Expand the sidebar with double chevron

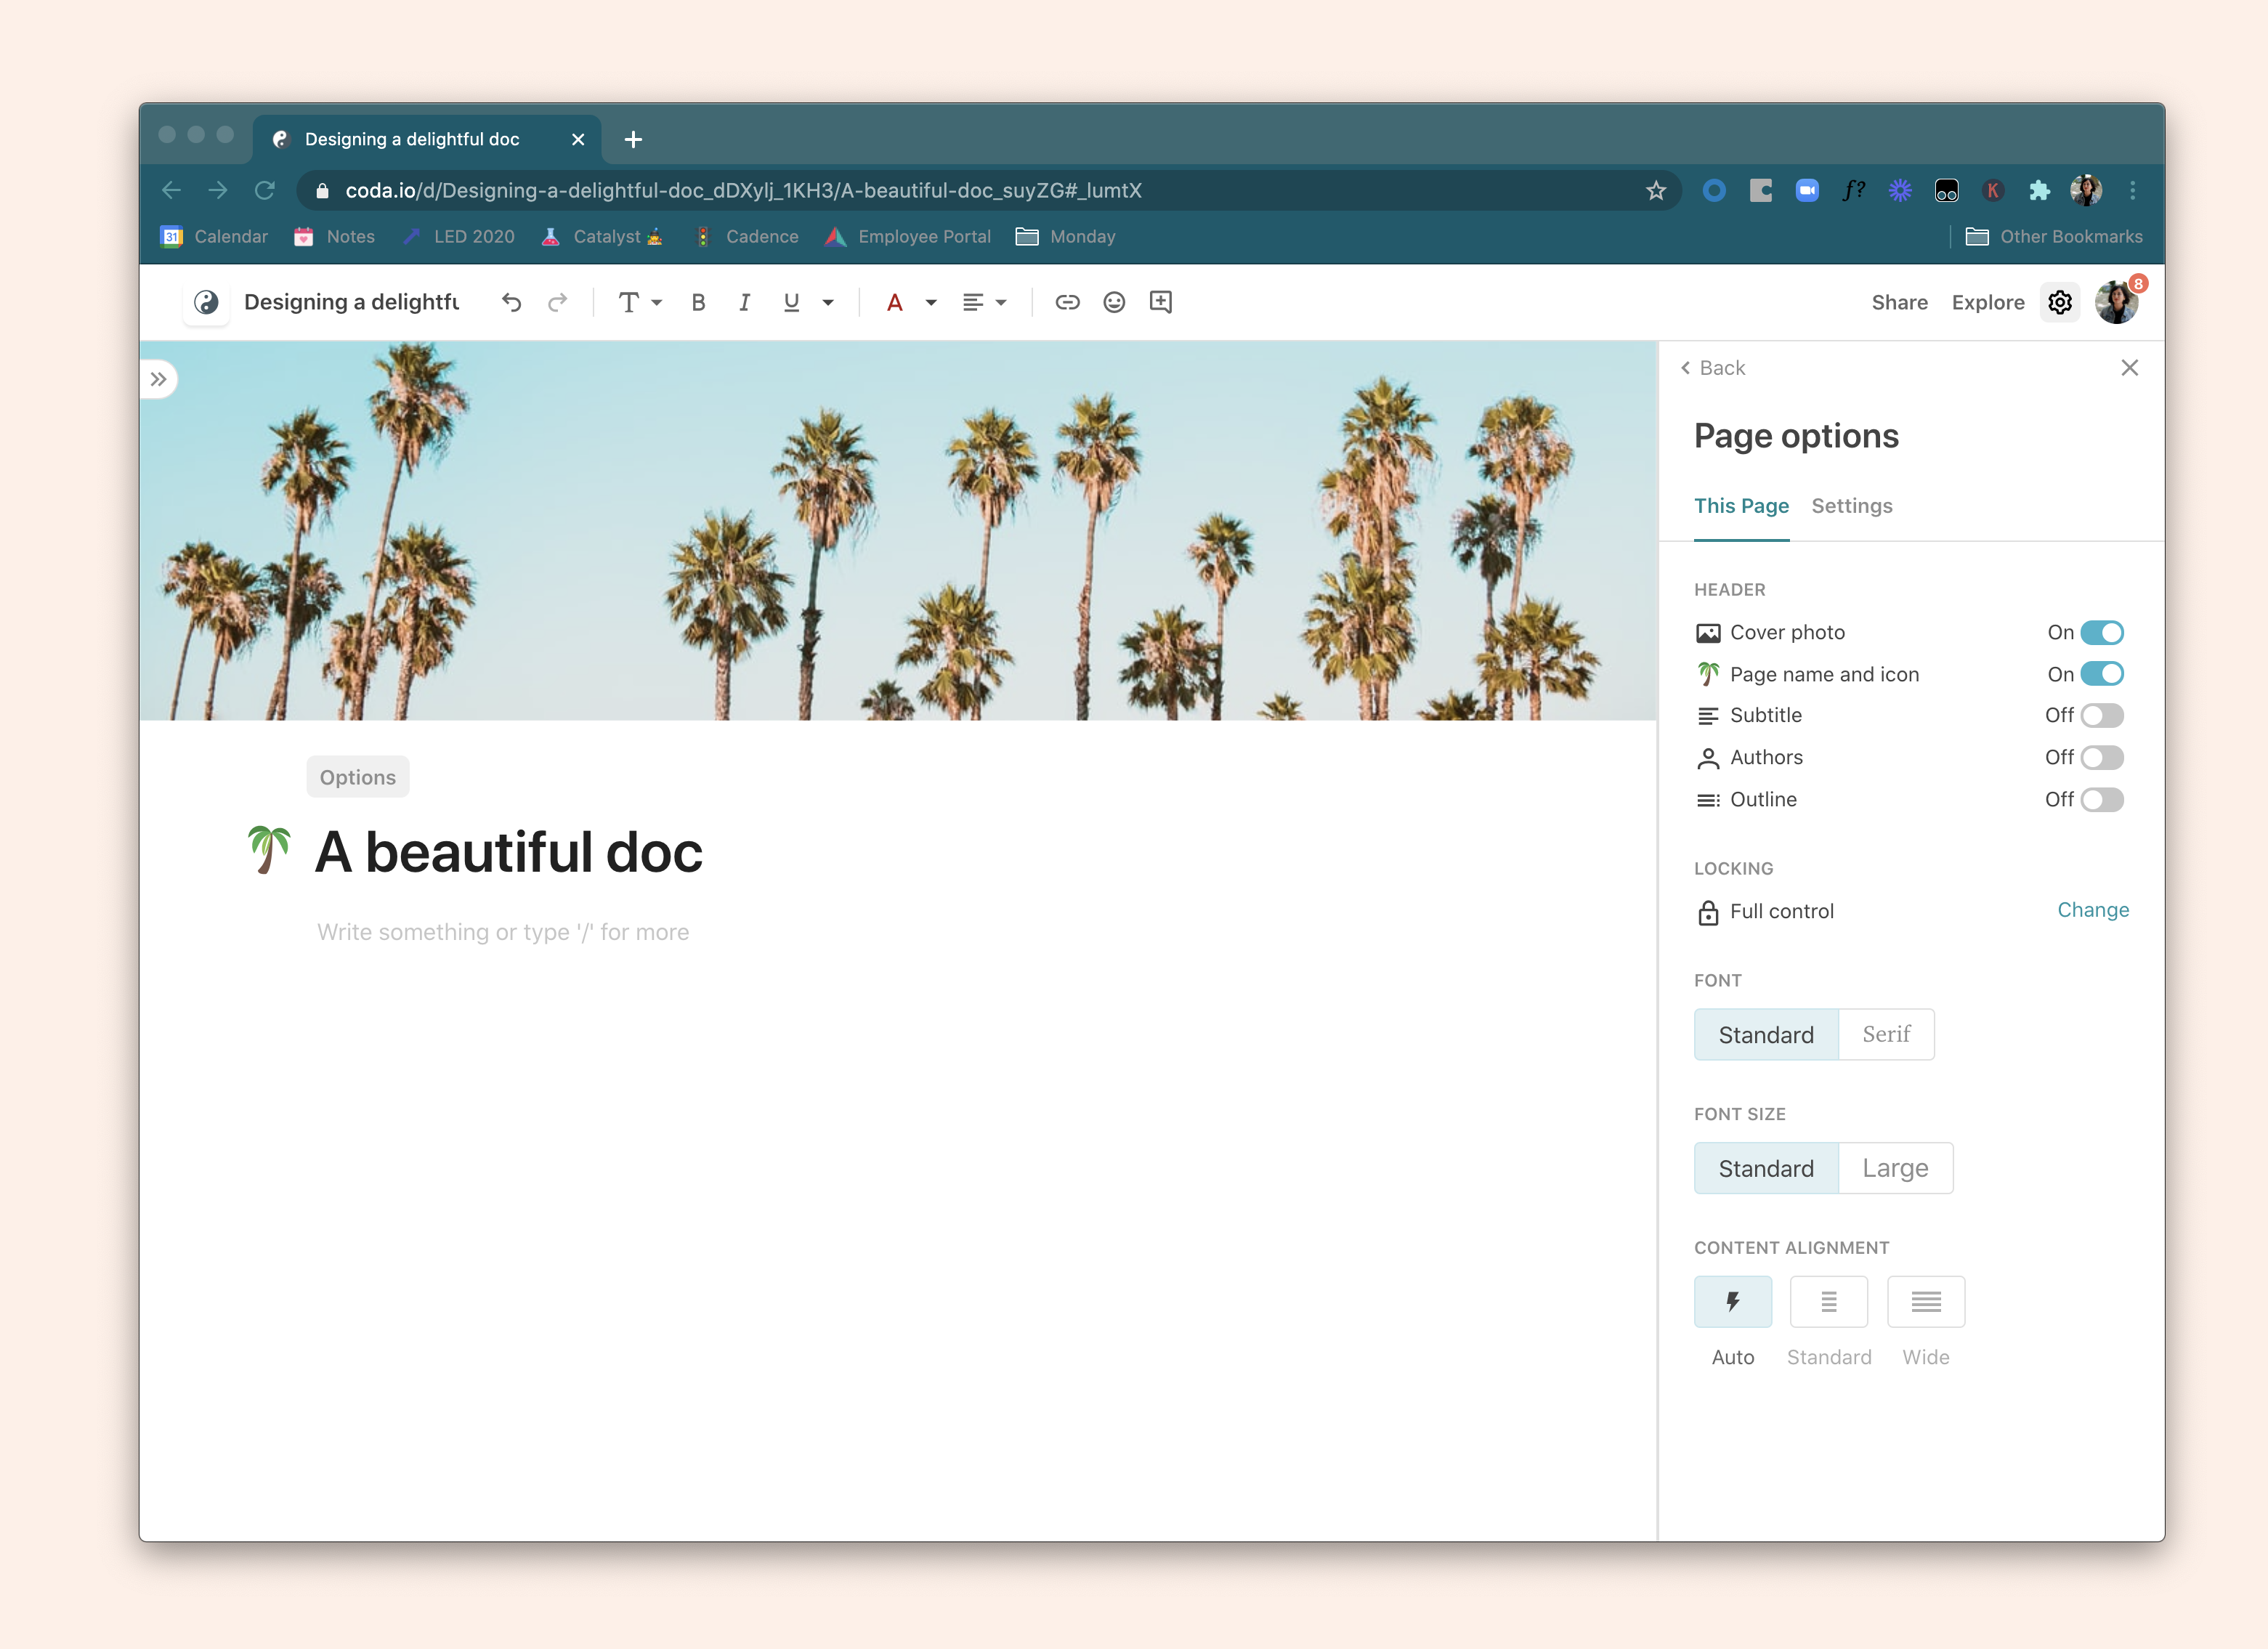158,379
